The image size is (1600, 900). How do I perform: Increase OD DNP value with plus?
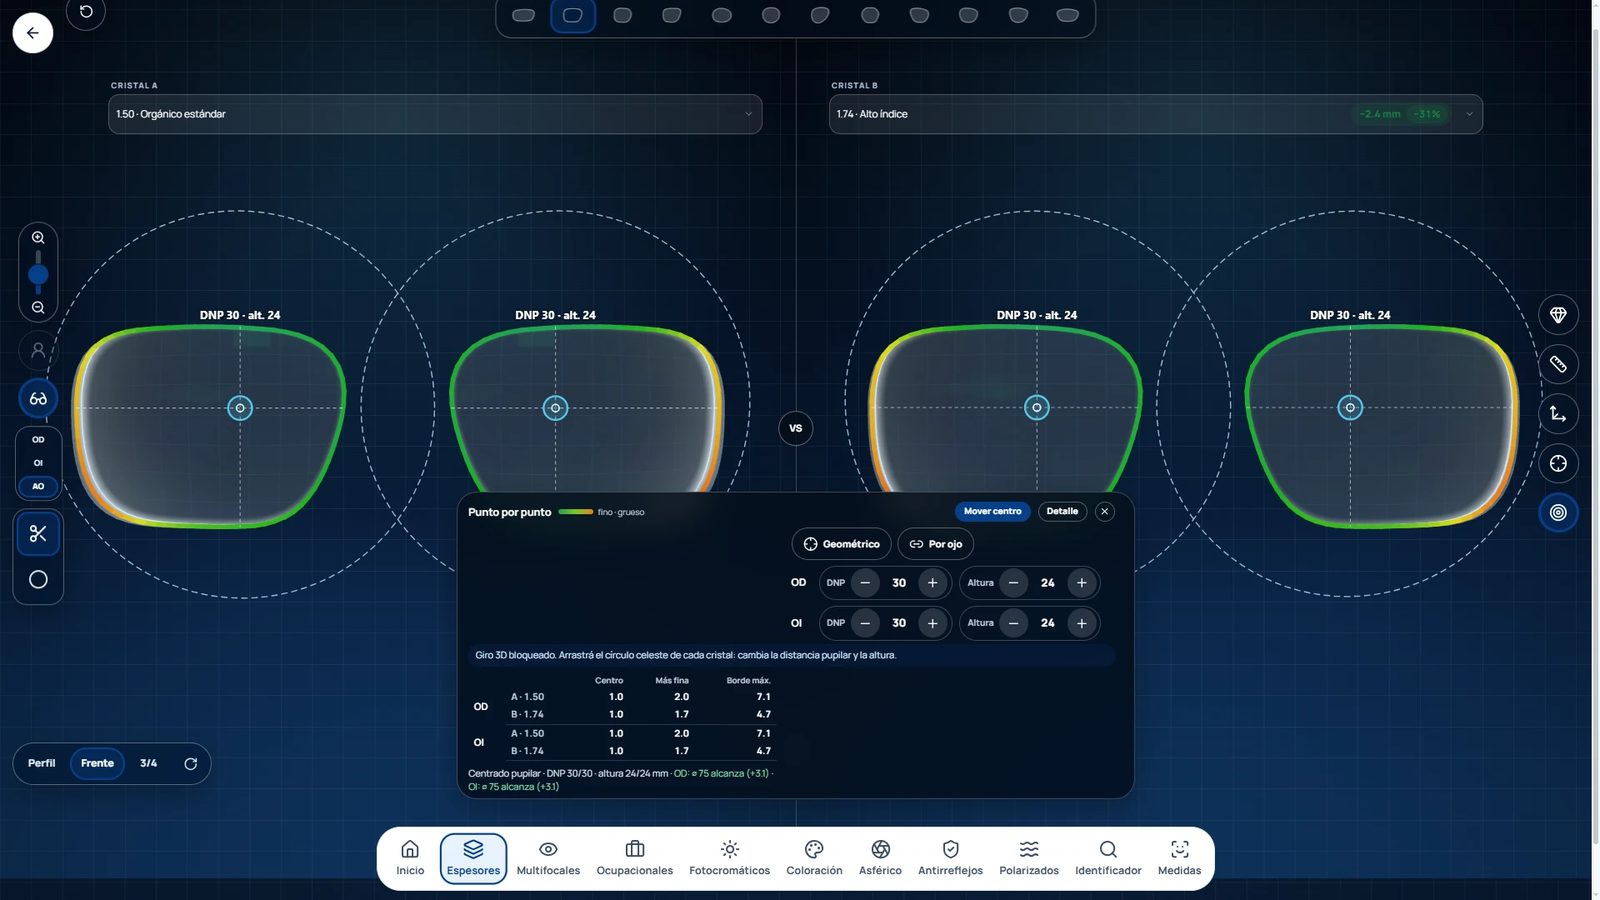point(933,583)
